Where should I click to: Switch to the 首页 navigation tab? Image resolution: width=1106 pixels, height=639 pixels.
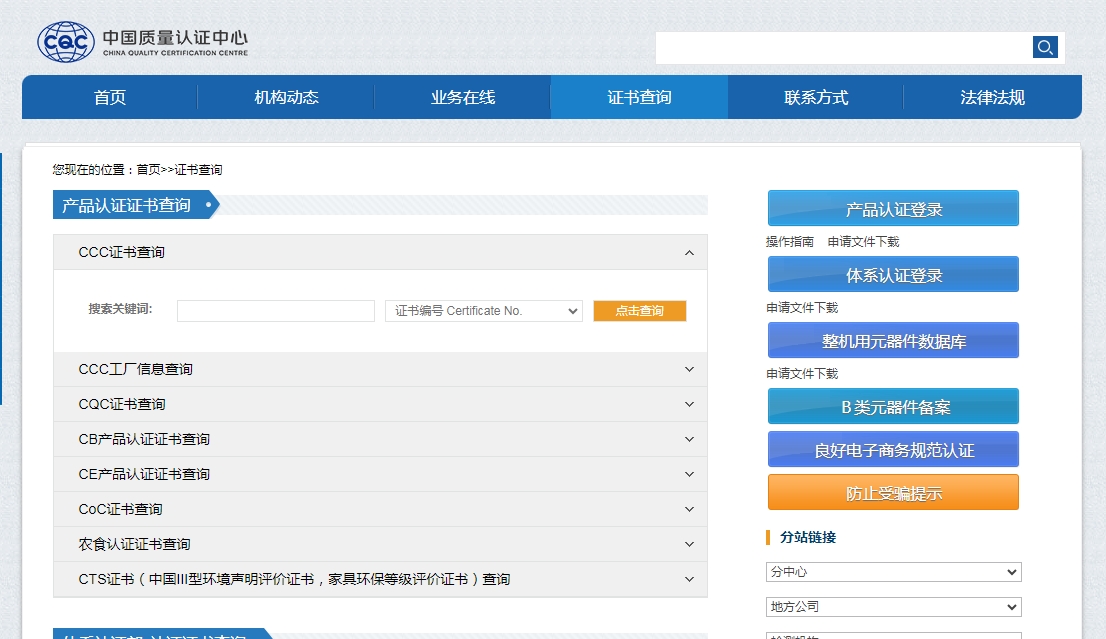click(108, 98)
